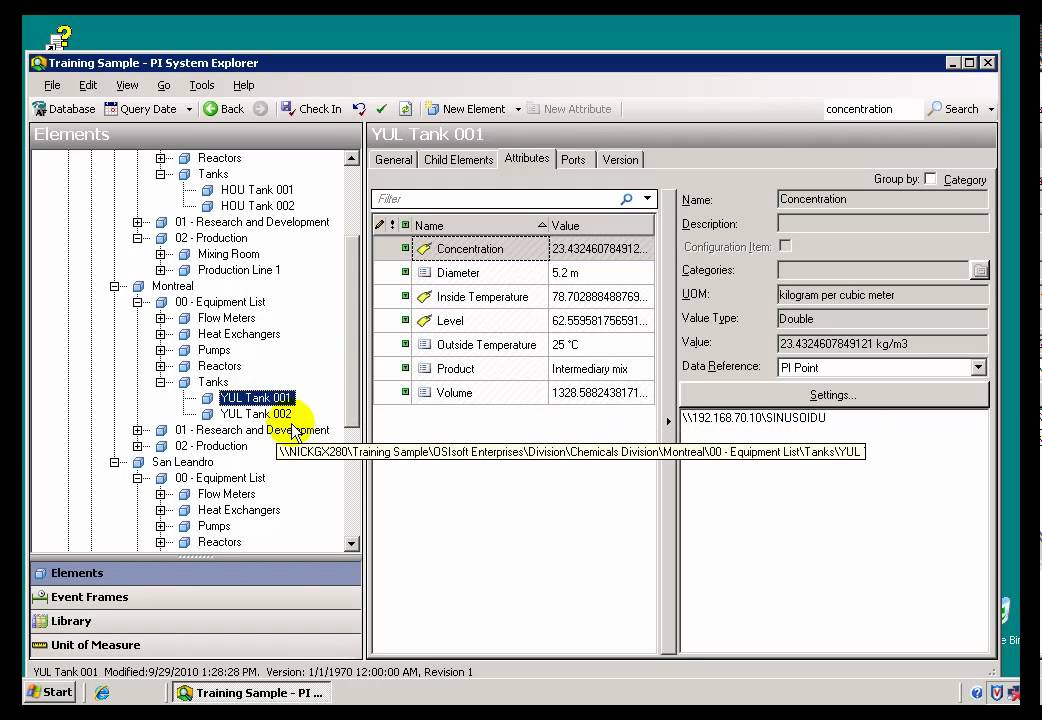Click the scroll-down arrow of the elements tree
Image resolution: width=1042 pixels, height=720 pixels.
(352, 543)
